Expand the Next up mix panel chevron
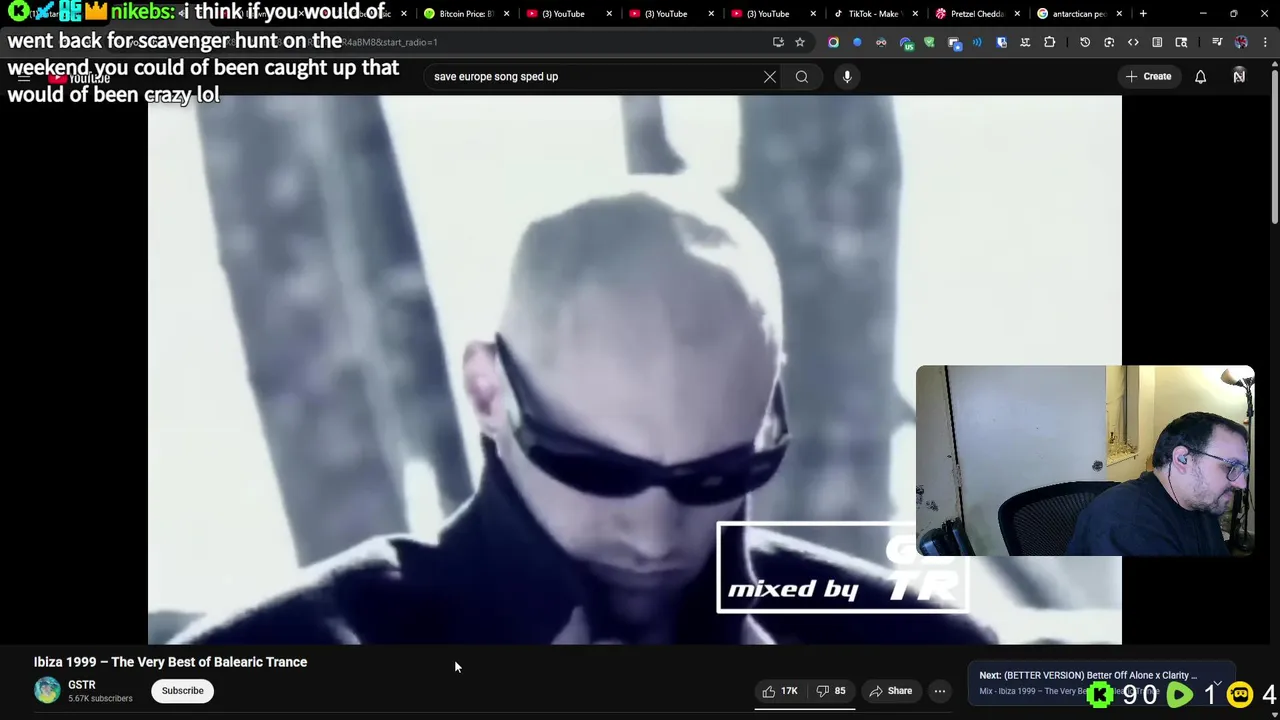This screenshot has height=720, width=1280. [x=1217, y=683]
